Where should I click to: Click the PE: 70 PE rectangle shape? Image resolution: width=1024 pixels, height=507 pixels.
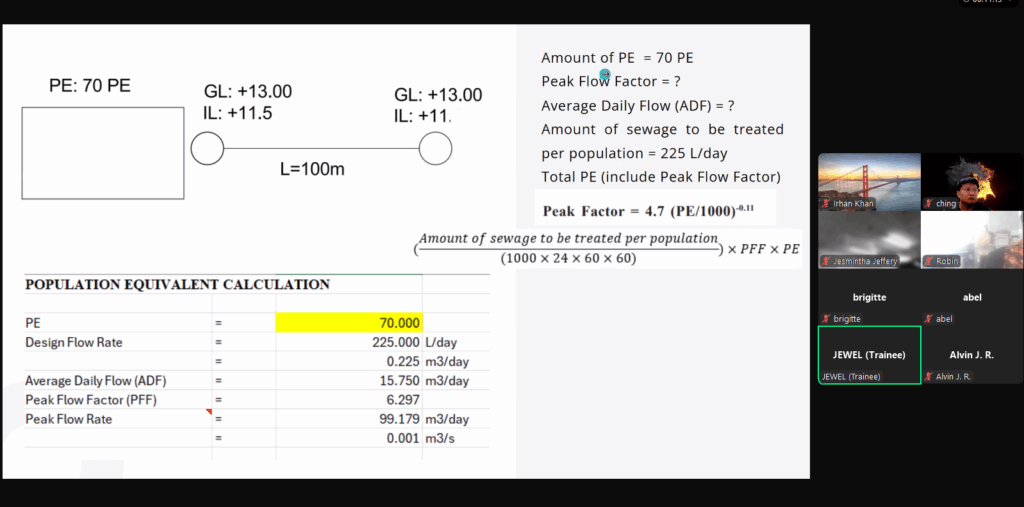pos(102,153)
